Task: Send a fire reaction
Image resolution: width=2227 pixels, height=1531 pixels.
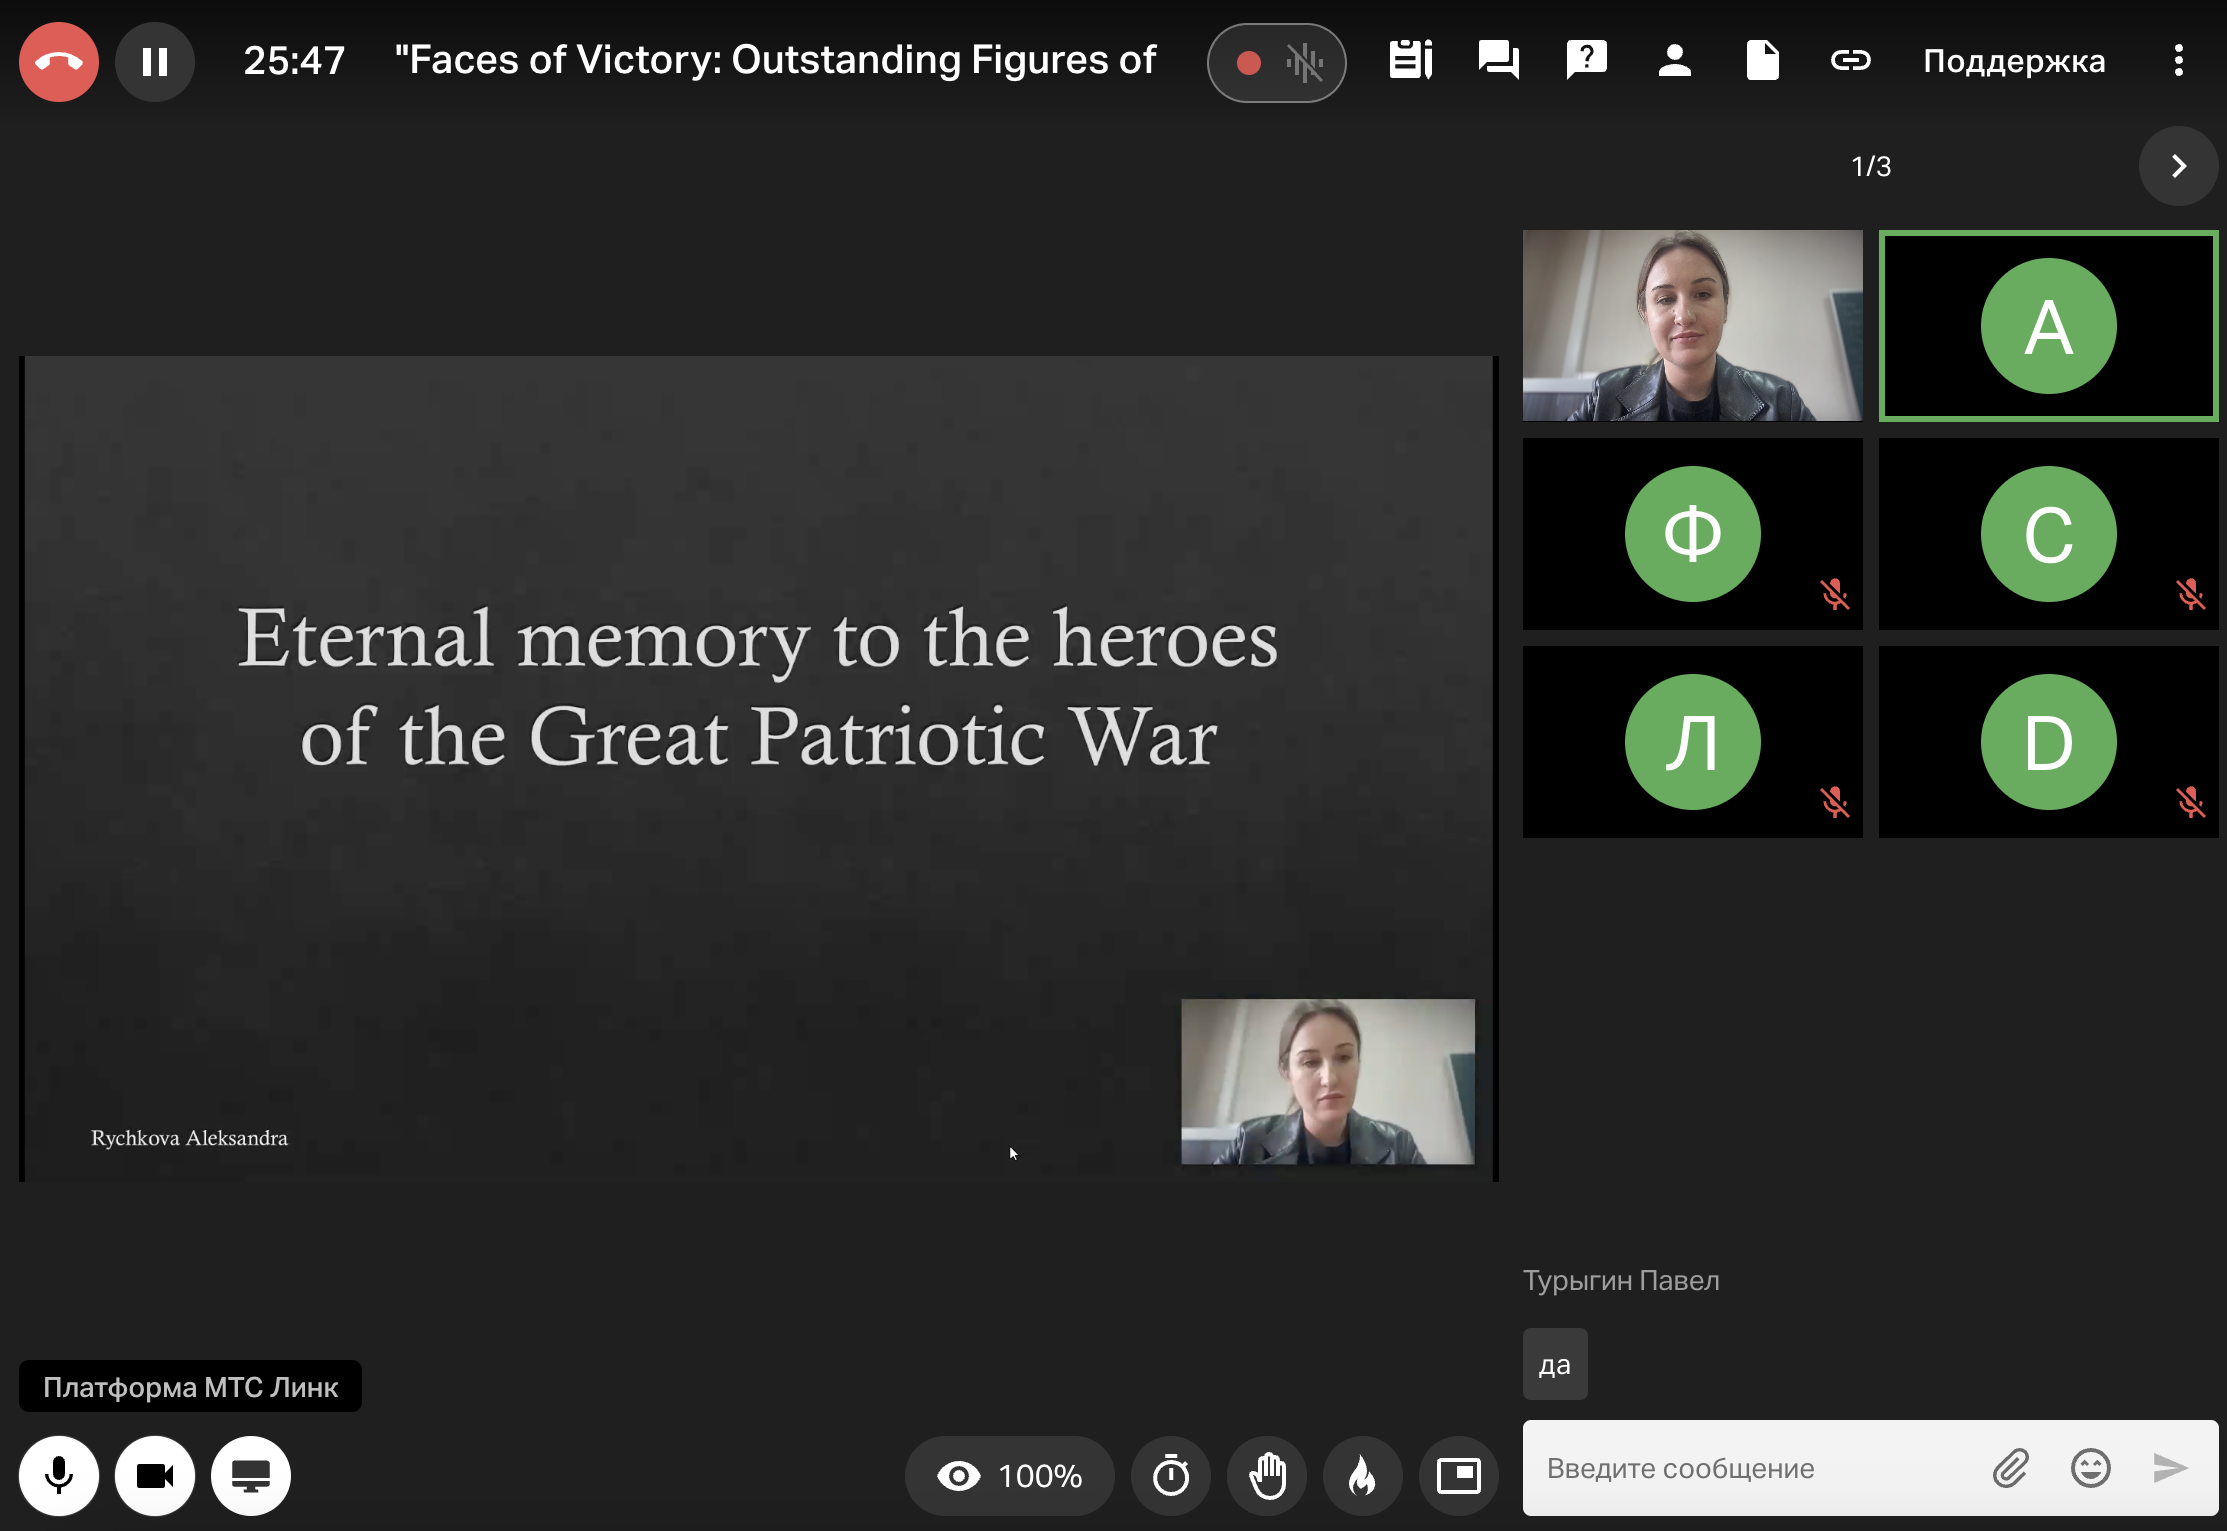Action: coord(1362,1476)
